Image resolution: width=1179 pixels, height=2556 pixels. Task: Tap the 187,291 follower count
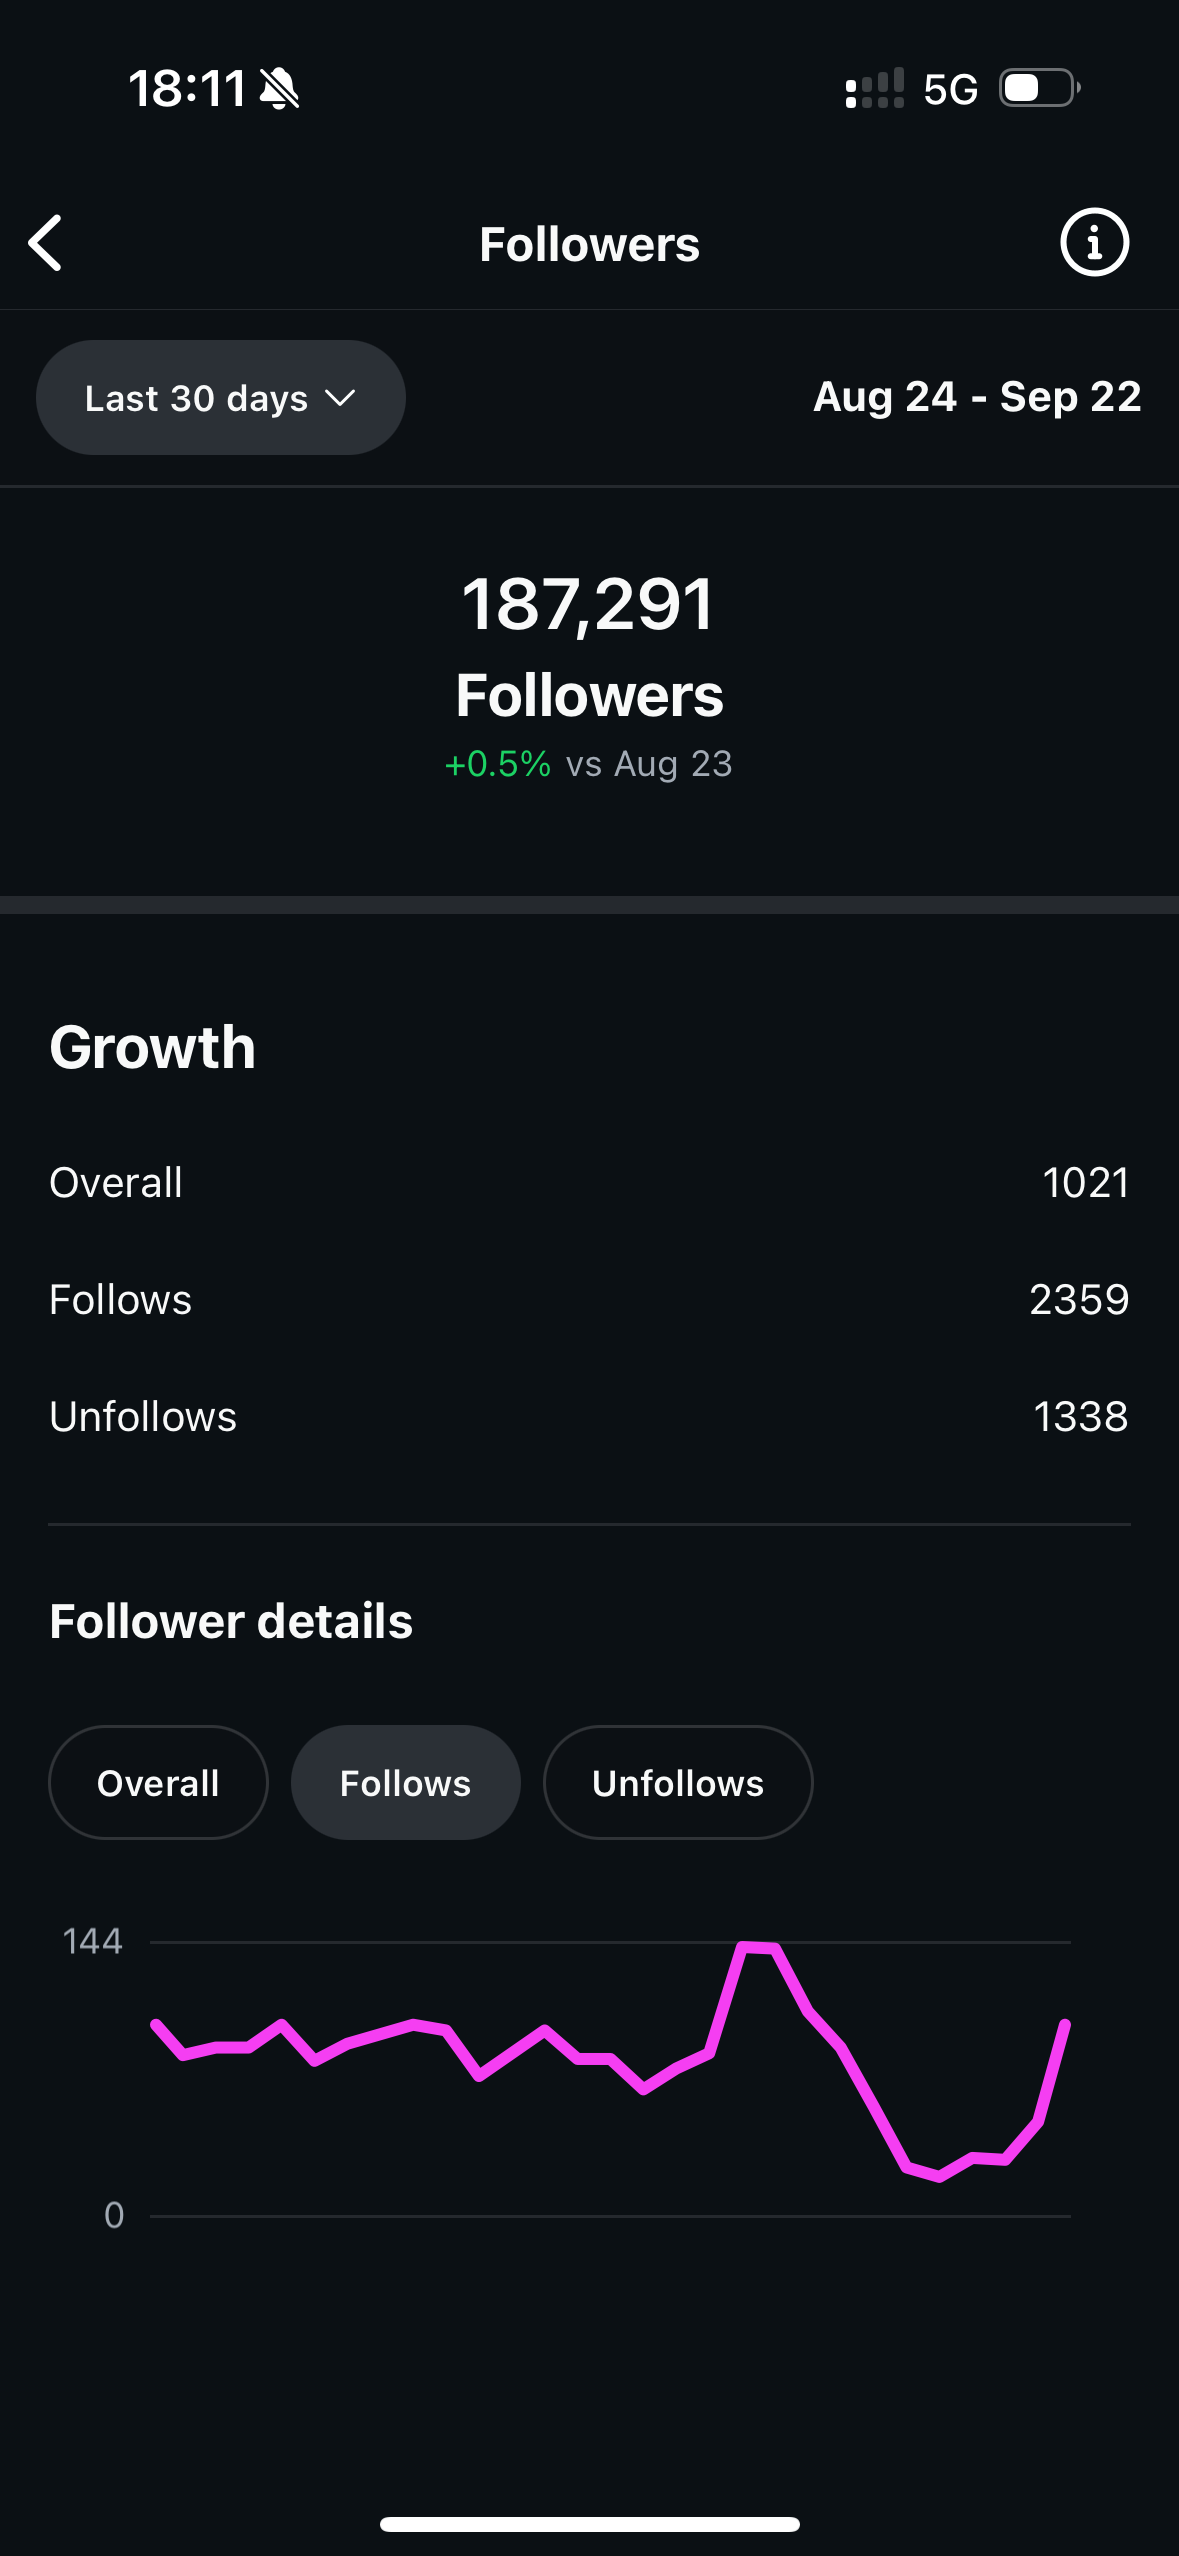click(588, 604)
